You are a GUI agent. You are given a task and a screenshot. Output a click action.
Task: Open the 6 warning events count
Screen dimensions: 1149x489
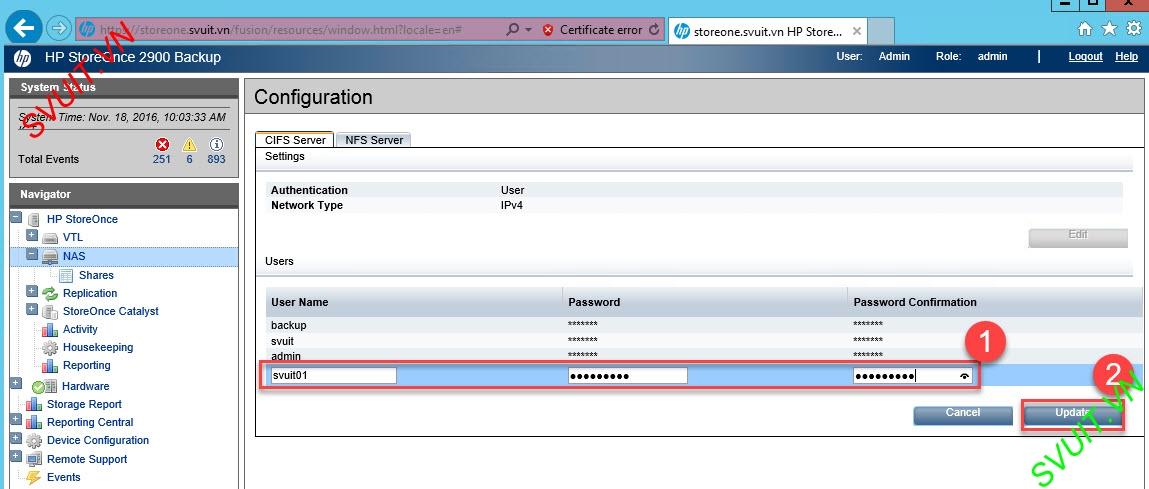point(189,159)
